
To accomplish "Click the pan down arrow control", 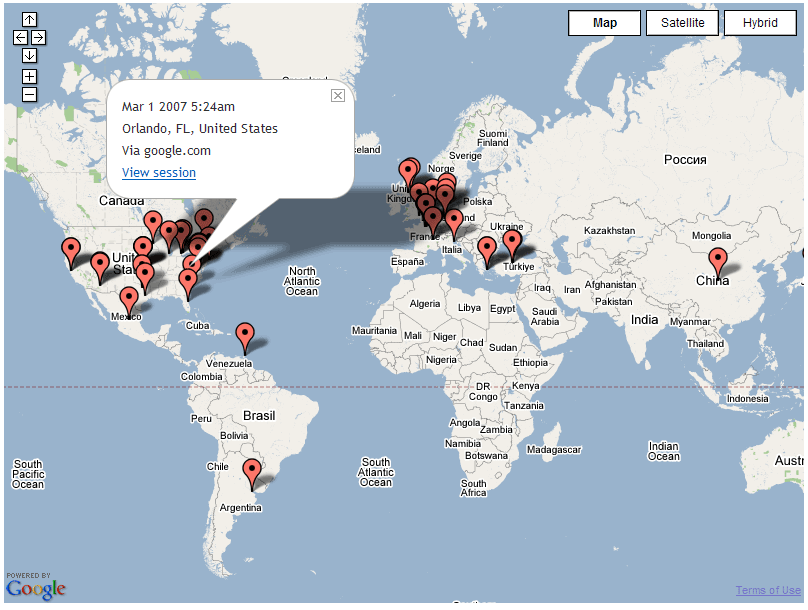I will coord(29,55).
